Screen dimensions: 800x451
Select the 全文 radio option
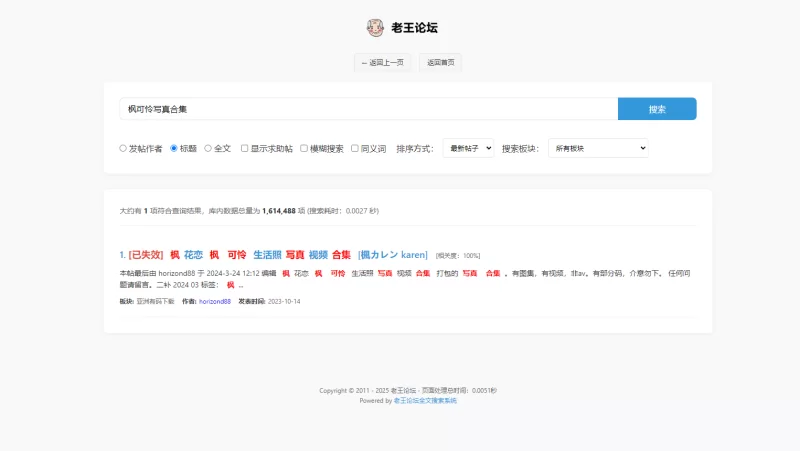[208, 148]
